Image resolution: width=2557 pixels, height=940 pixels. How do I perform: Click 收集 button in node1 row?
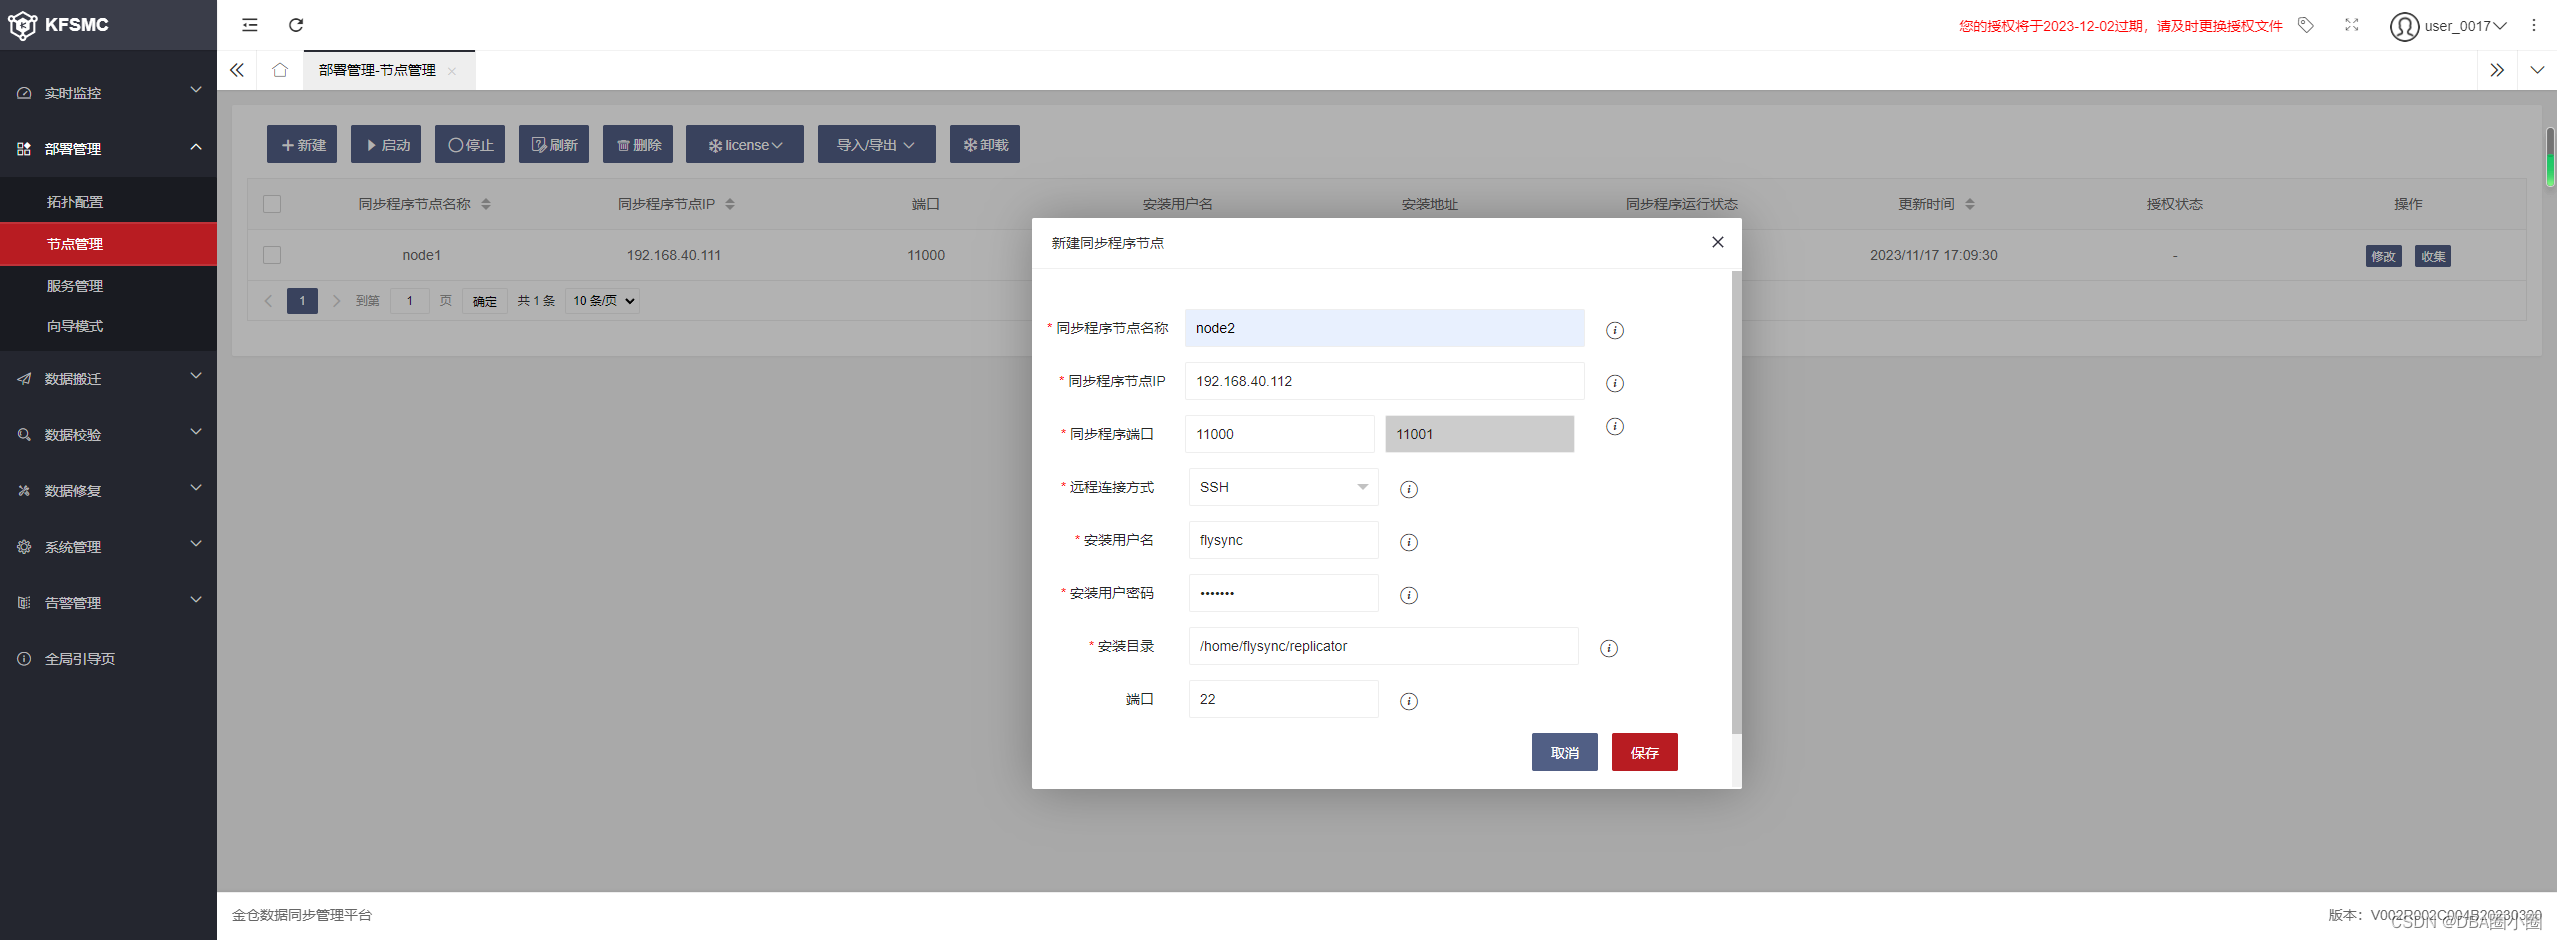pyautogui.click(x=2433, y=256)
